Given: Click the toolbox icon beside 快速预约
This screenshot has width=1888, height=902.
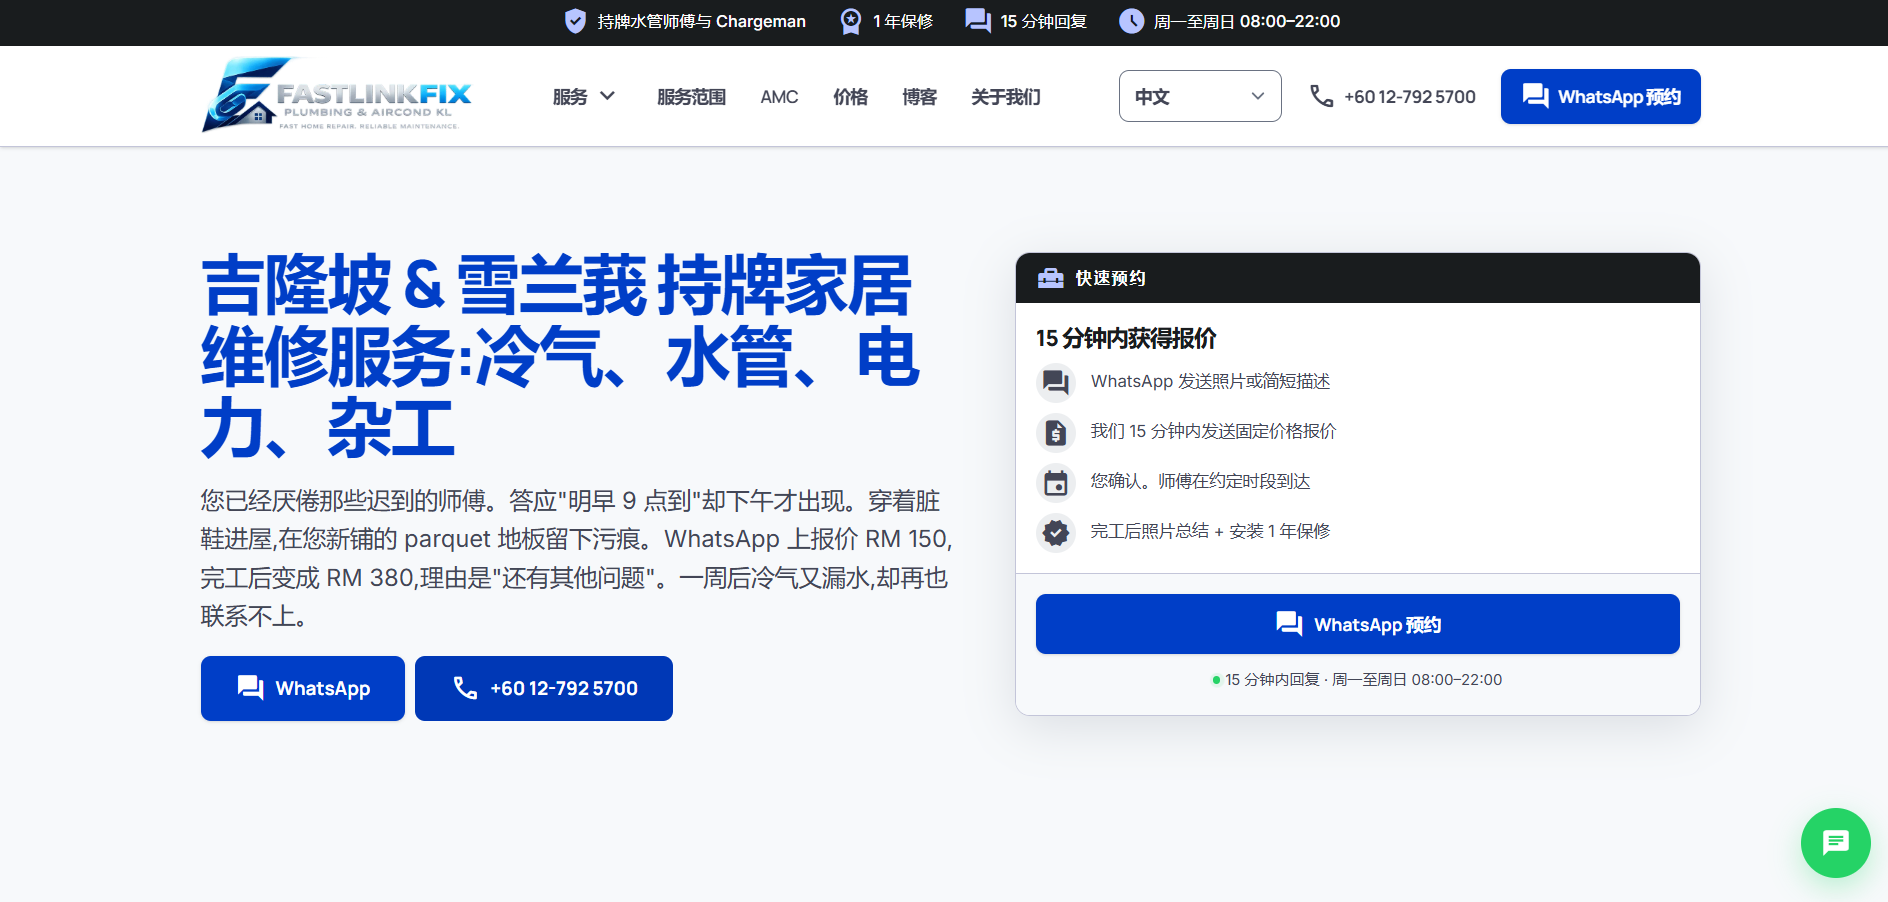Looking at the screenshot, I should (x=1050, y=278).
